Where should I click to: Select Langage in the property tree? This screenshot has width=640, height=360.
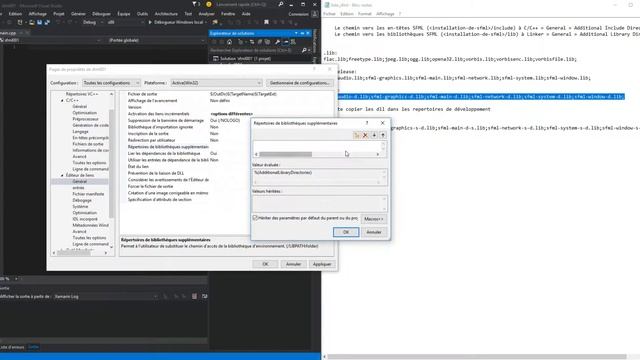[80, 131]
